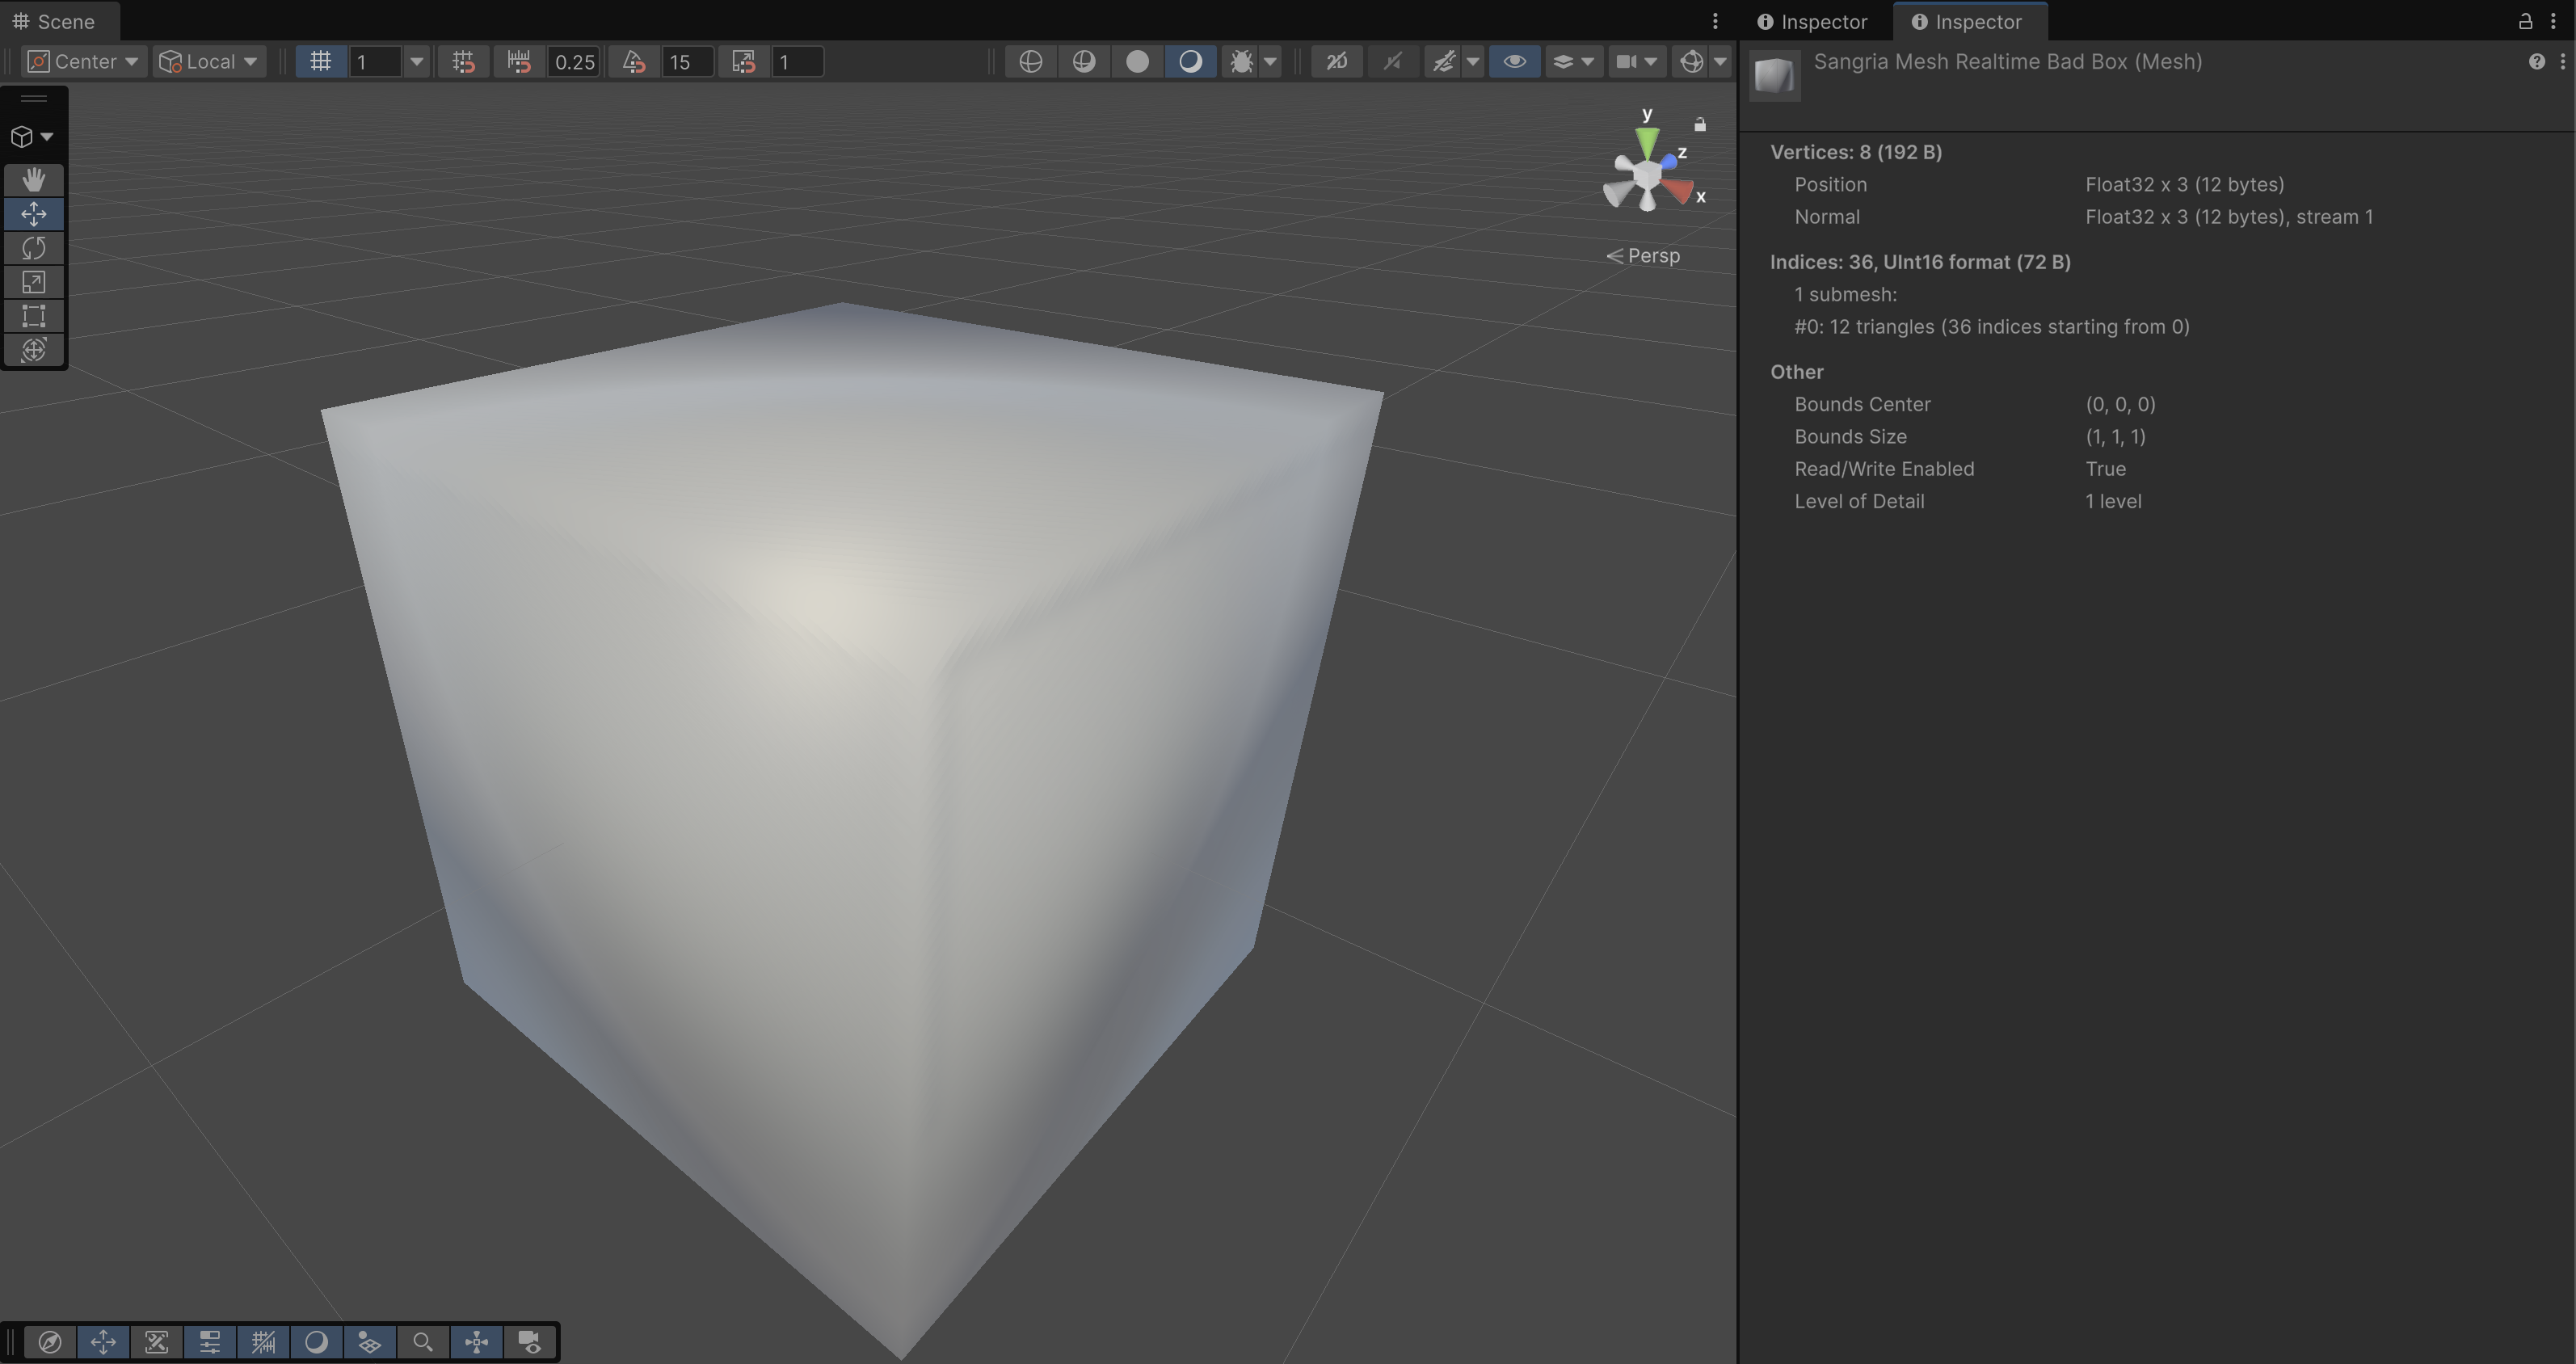
Task: Toggle the scene grid visibility button
Action: 320,62
